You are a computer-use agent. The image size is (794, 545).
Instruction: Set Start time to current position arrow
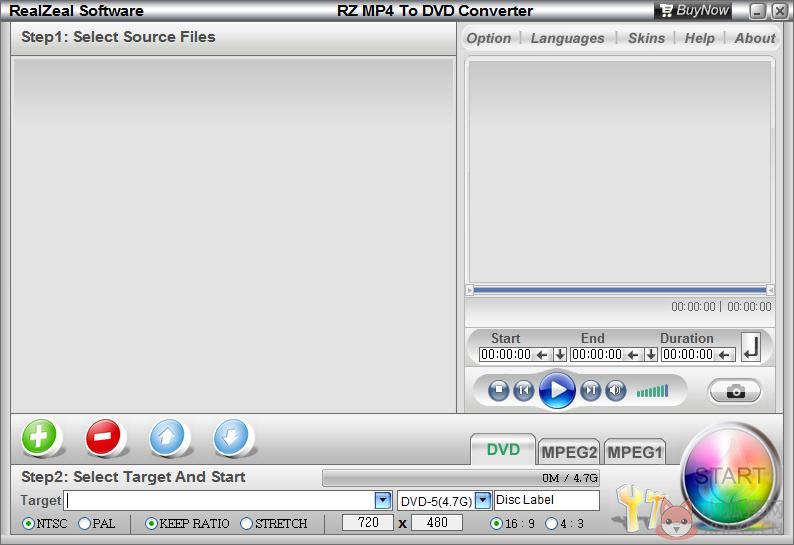point(542,355)
